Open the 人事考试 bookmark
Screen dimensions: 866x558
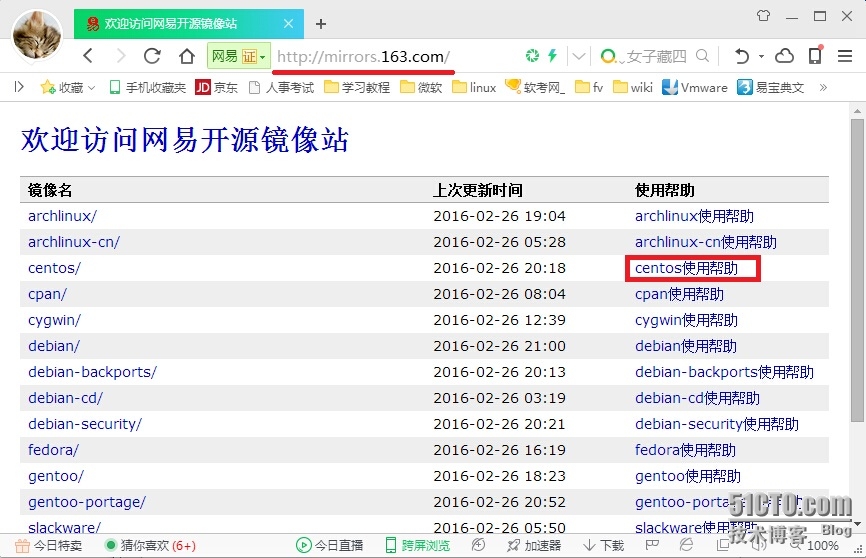tap(281, 87)
